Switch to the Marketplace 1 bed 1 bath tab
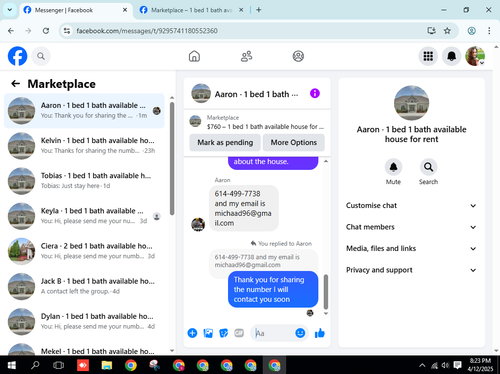The image size is (500, 374). [x=191, y=10]
